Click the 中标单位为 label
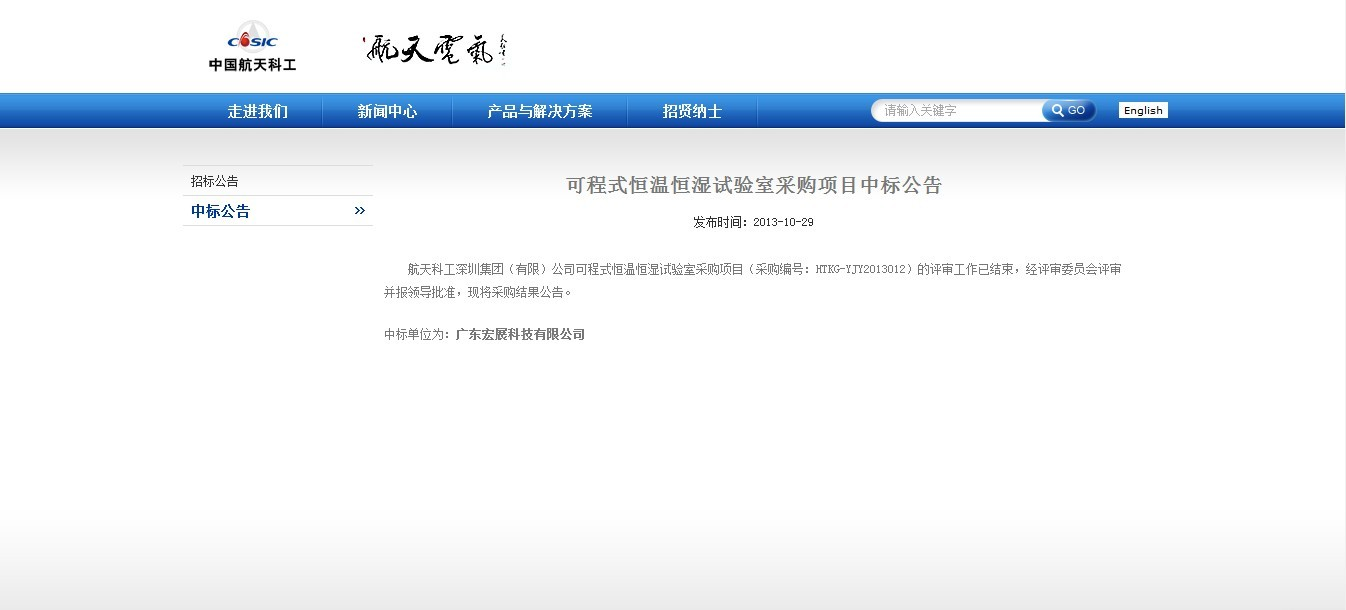1346x610 pixels. 417,335
